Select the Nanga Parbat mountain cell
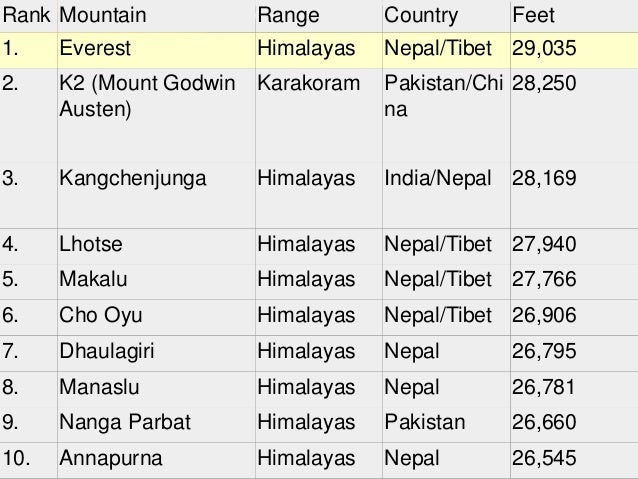Screen dimensions: 638x479 coord(156,424)
